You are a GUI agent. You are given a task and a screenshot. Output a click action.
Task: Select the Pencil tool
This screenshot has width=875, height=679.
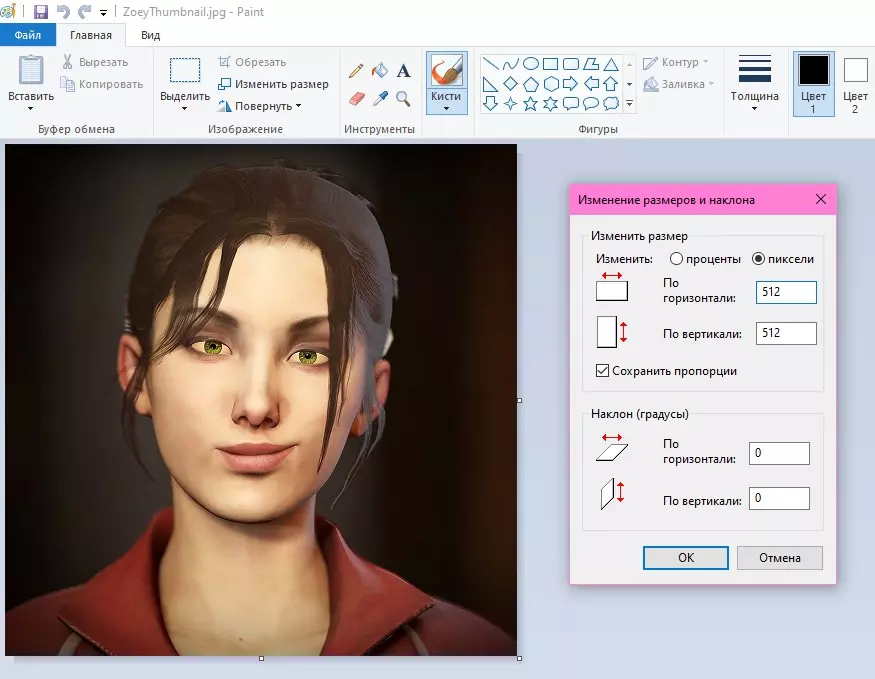coord(355,71)
